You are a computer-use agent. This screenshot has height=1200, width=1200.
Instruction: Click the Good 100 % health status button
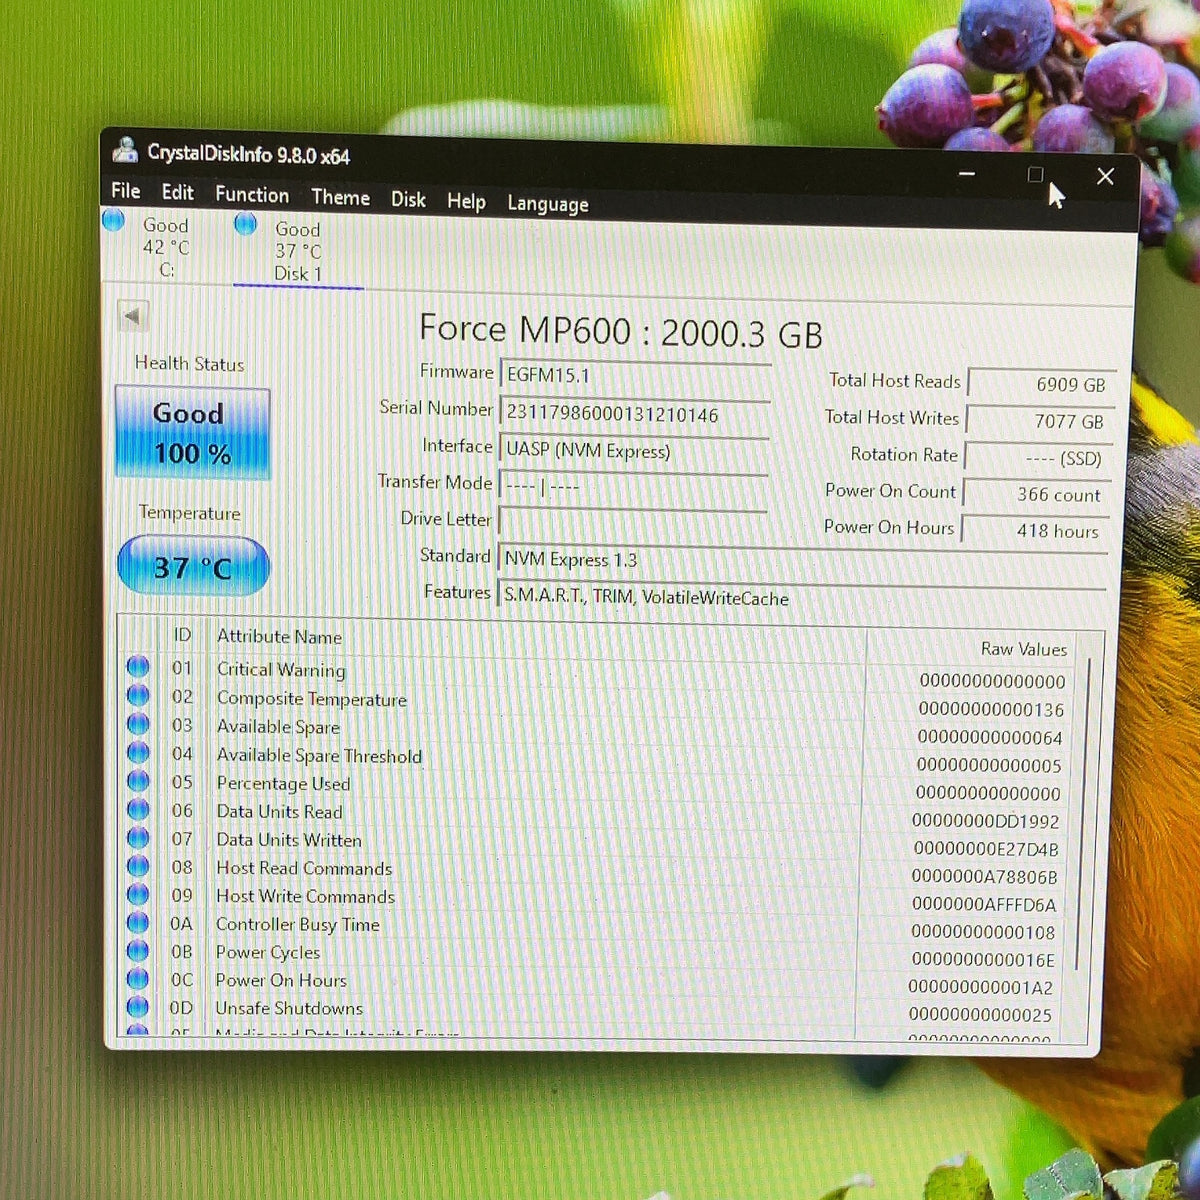tap(191, 433)
